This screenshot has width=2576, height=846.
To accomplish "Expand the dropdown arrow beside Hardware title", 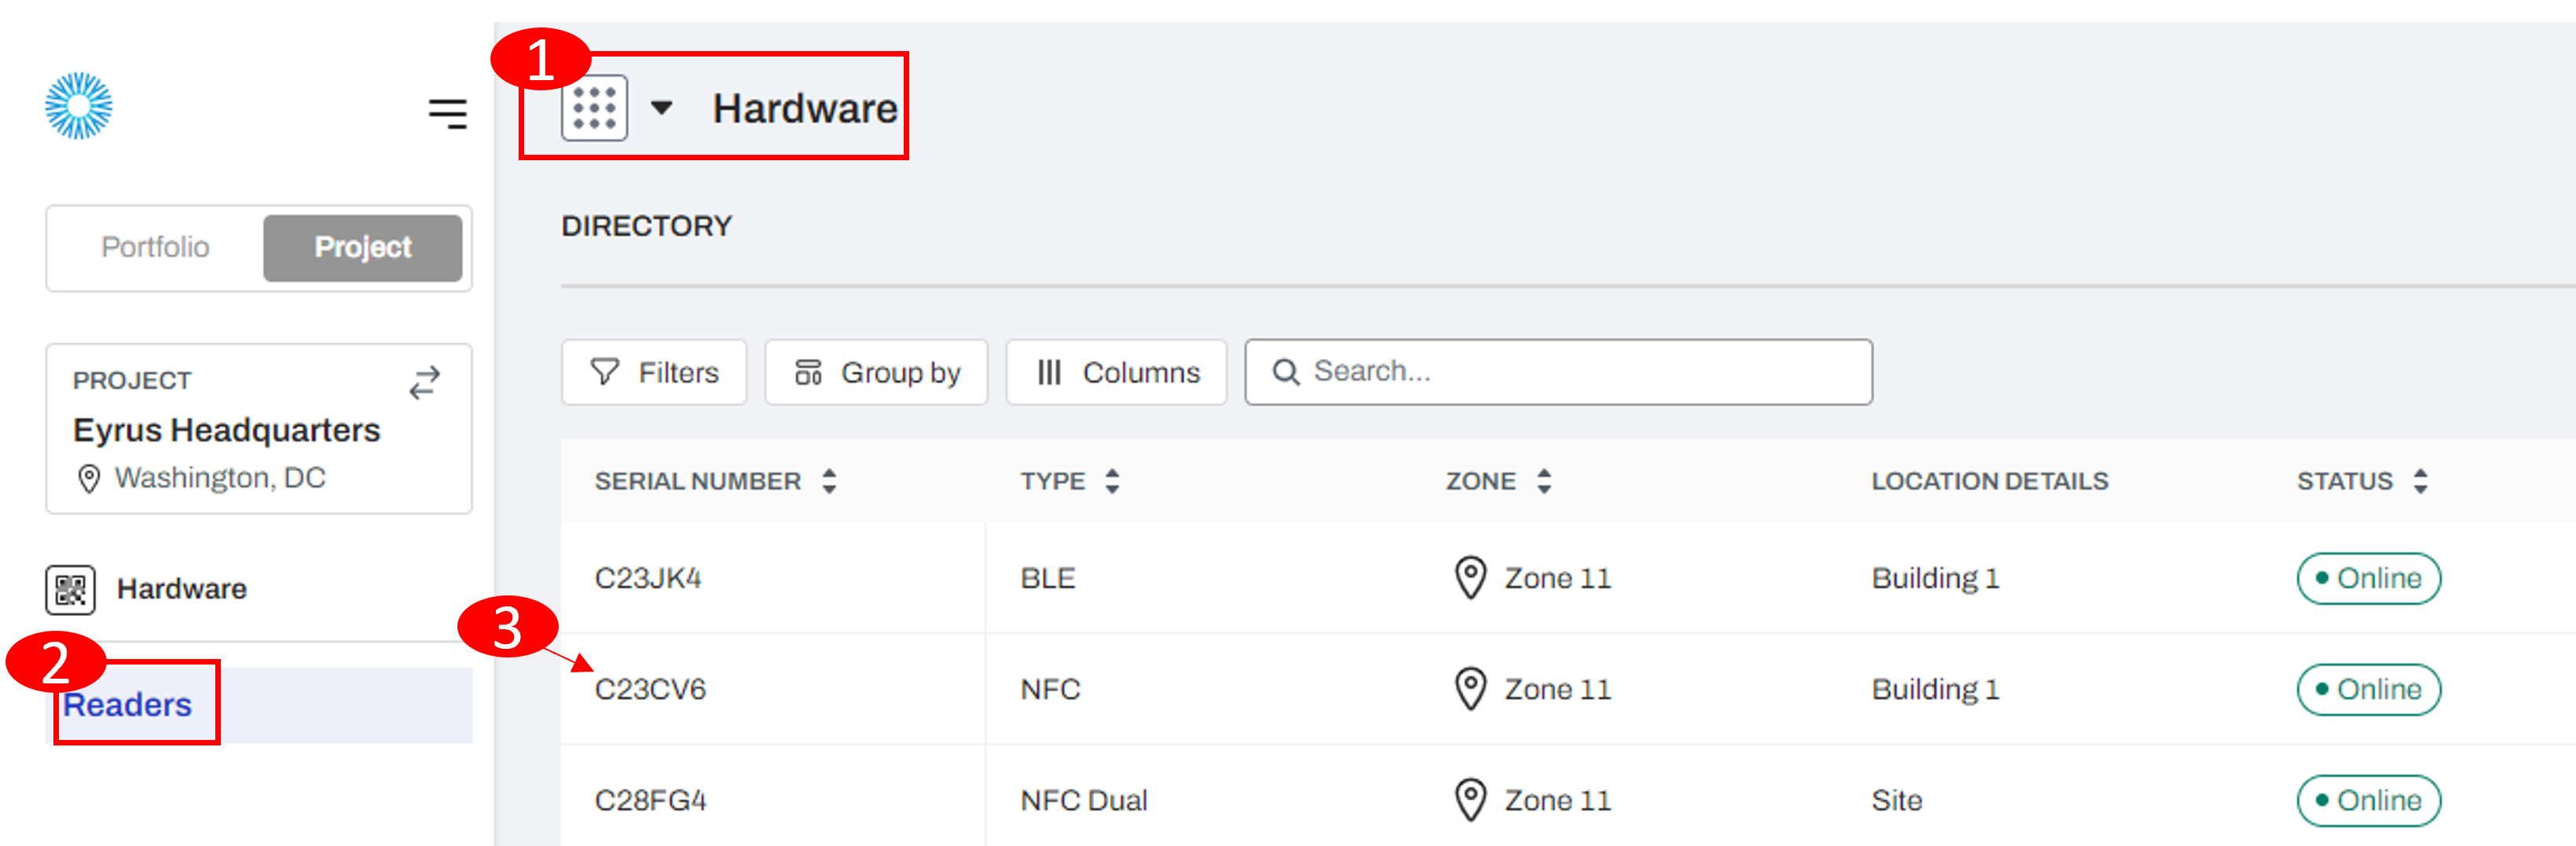I will click(661, 107).
